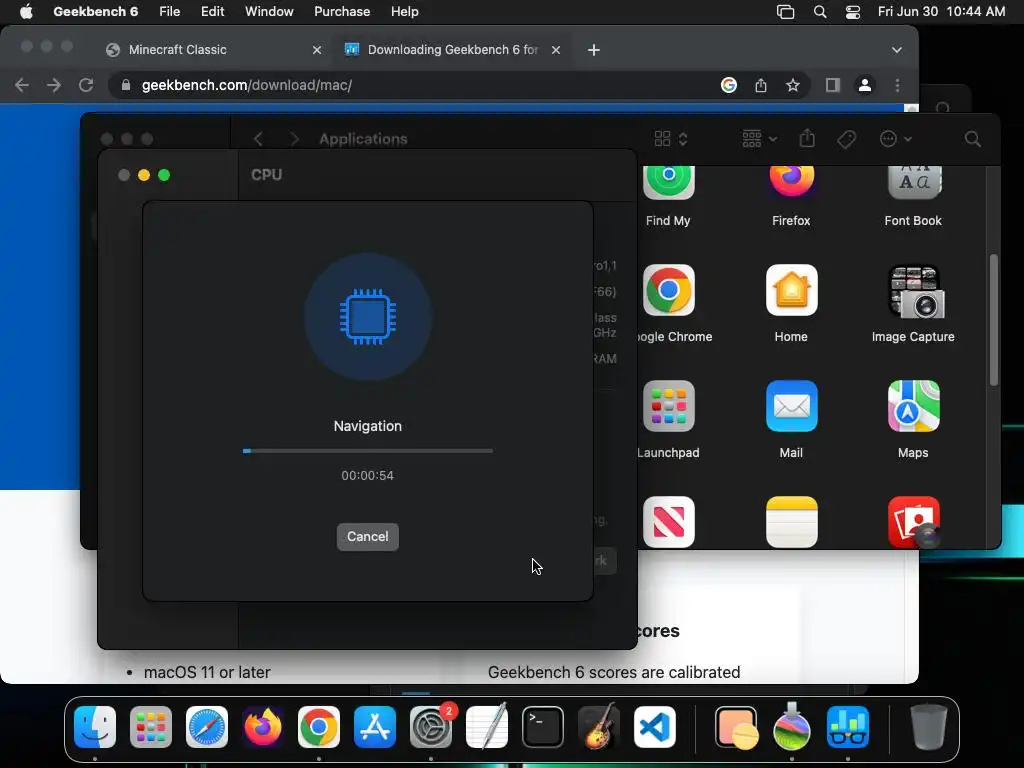Open the Trash in the Dock
Screen dimensions: 1024x768
point(928,727)
